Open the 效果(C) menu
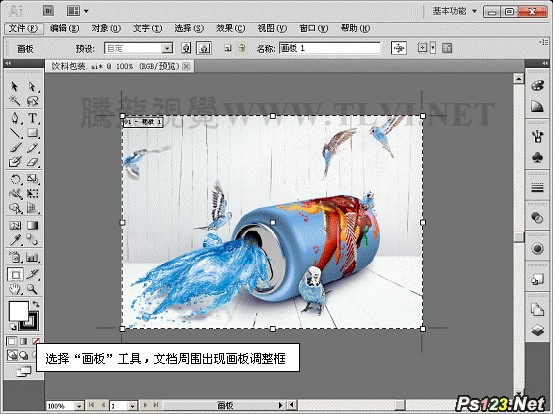 [231, 29]
